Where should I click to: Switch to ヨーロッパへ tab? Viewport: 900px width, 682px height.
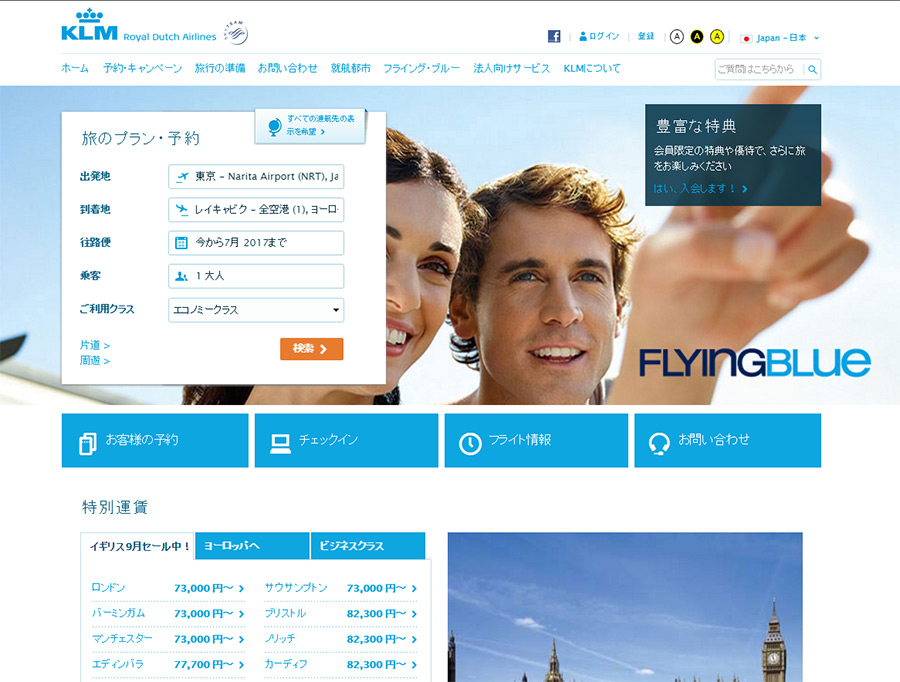pos(252,546)
